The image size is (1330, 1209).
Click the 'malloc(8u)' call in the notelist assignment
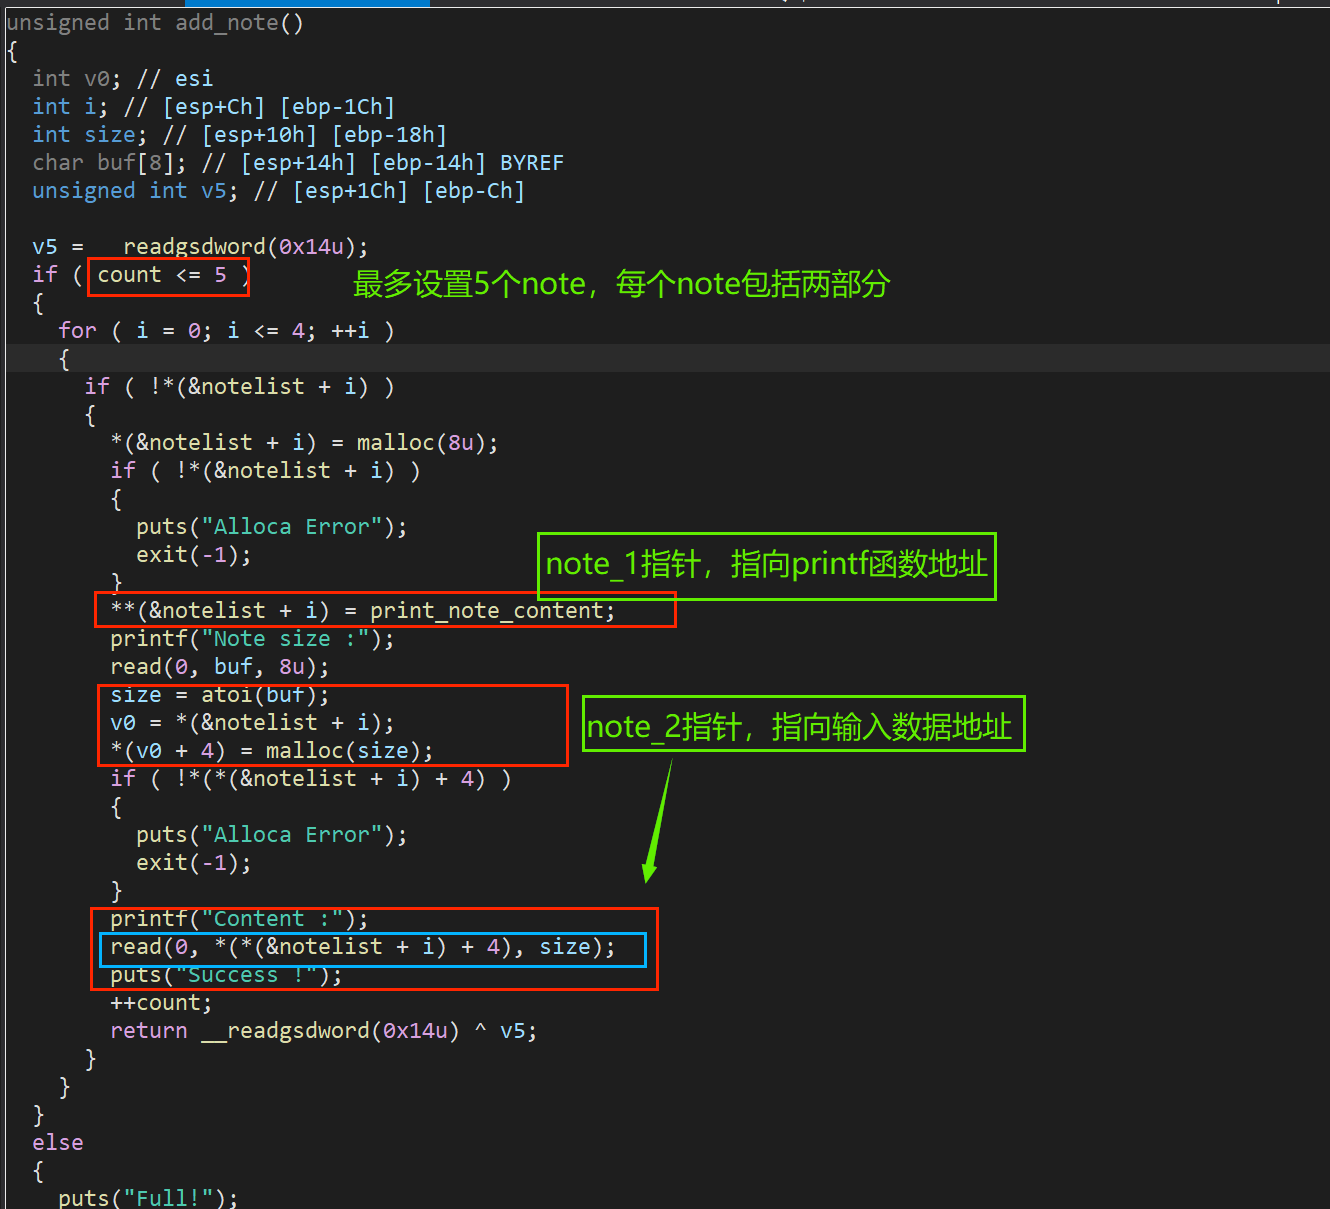[x=421, y=442]
